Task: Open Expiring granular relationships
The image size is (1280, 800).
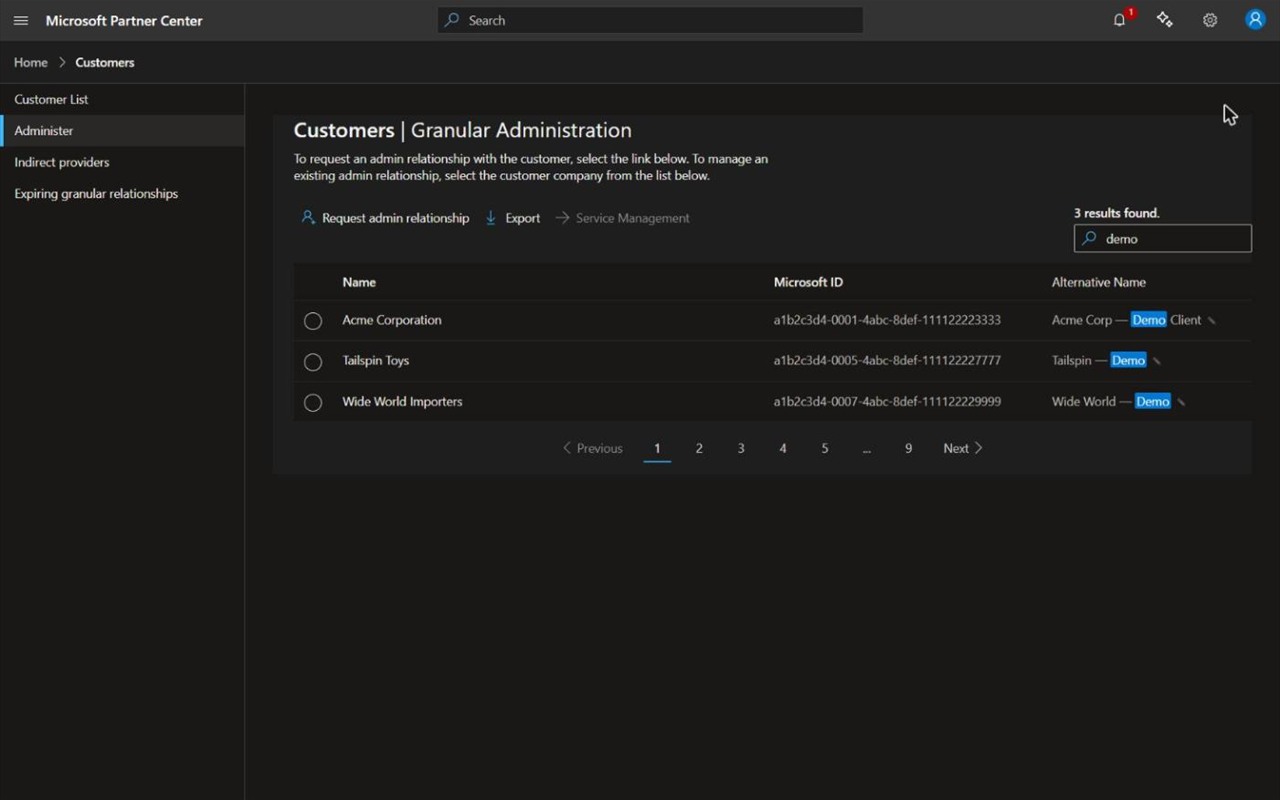Action: click(x=122, y=194)
